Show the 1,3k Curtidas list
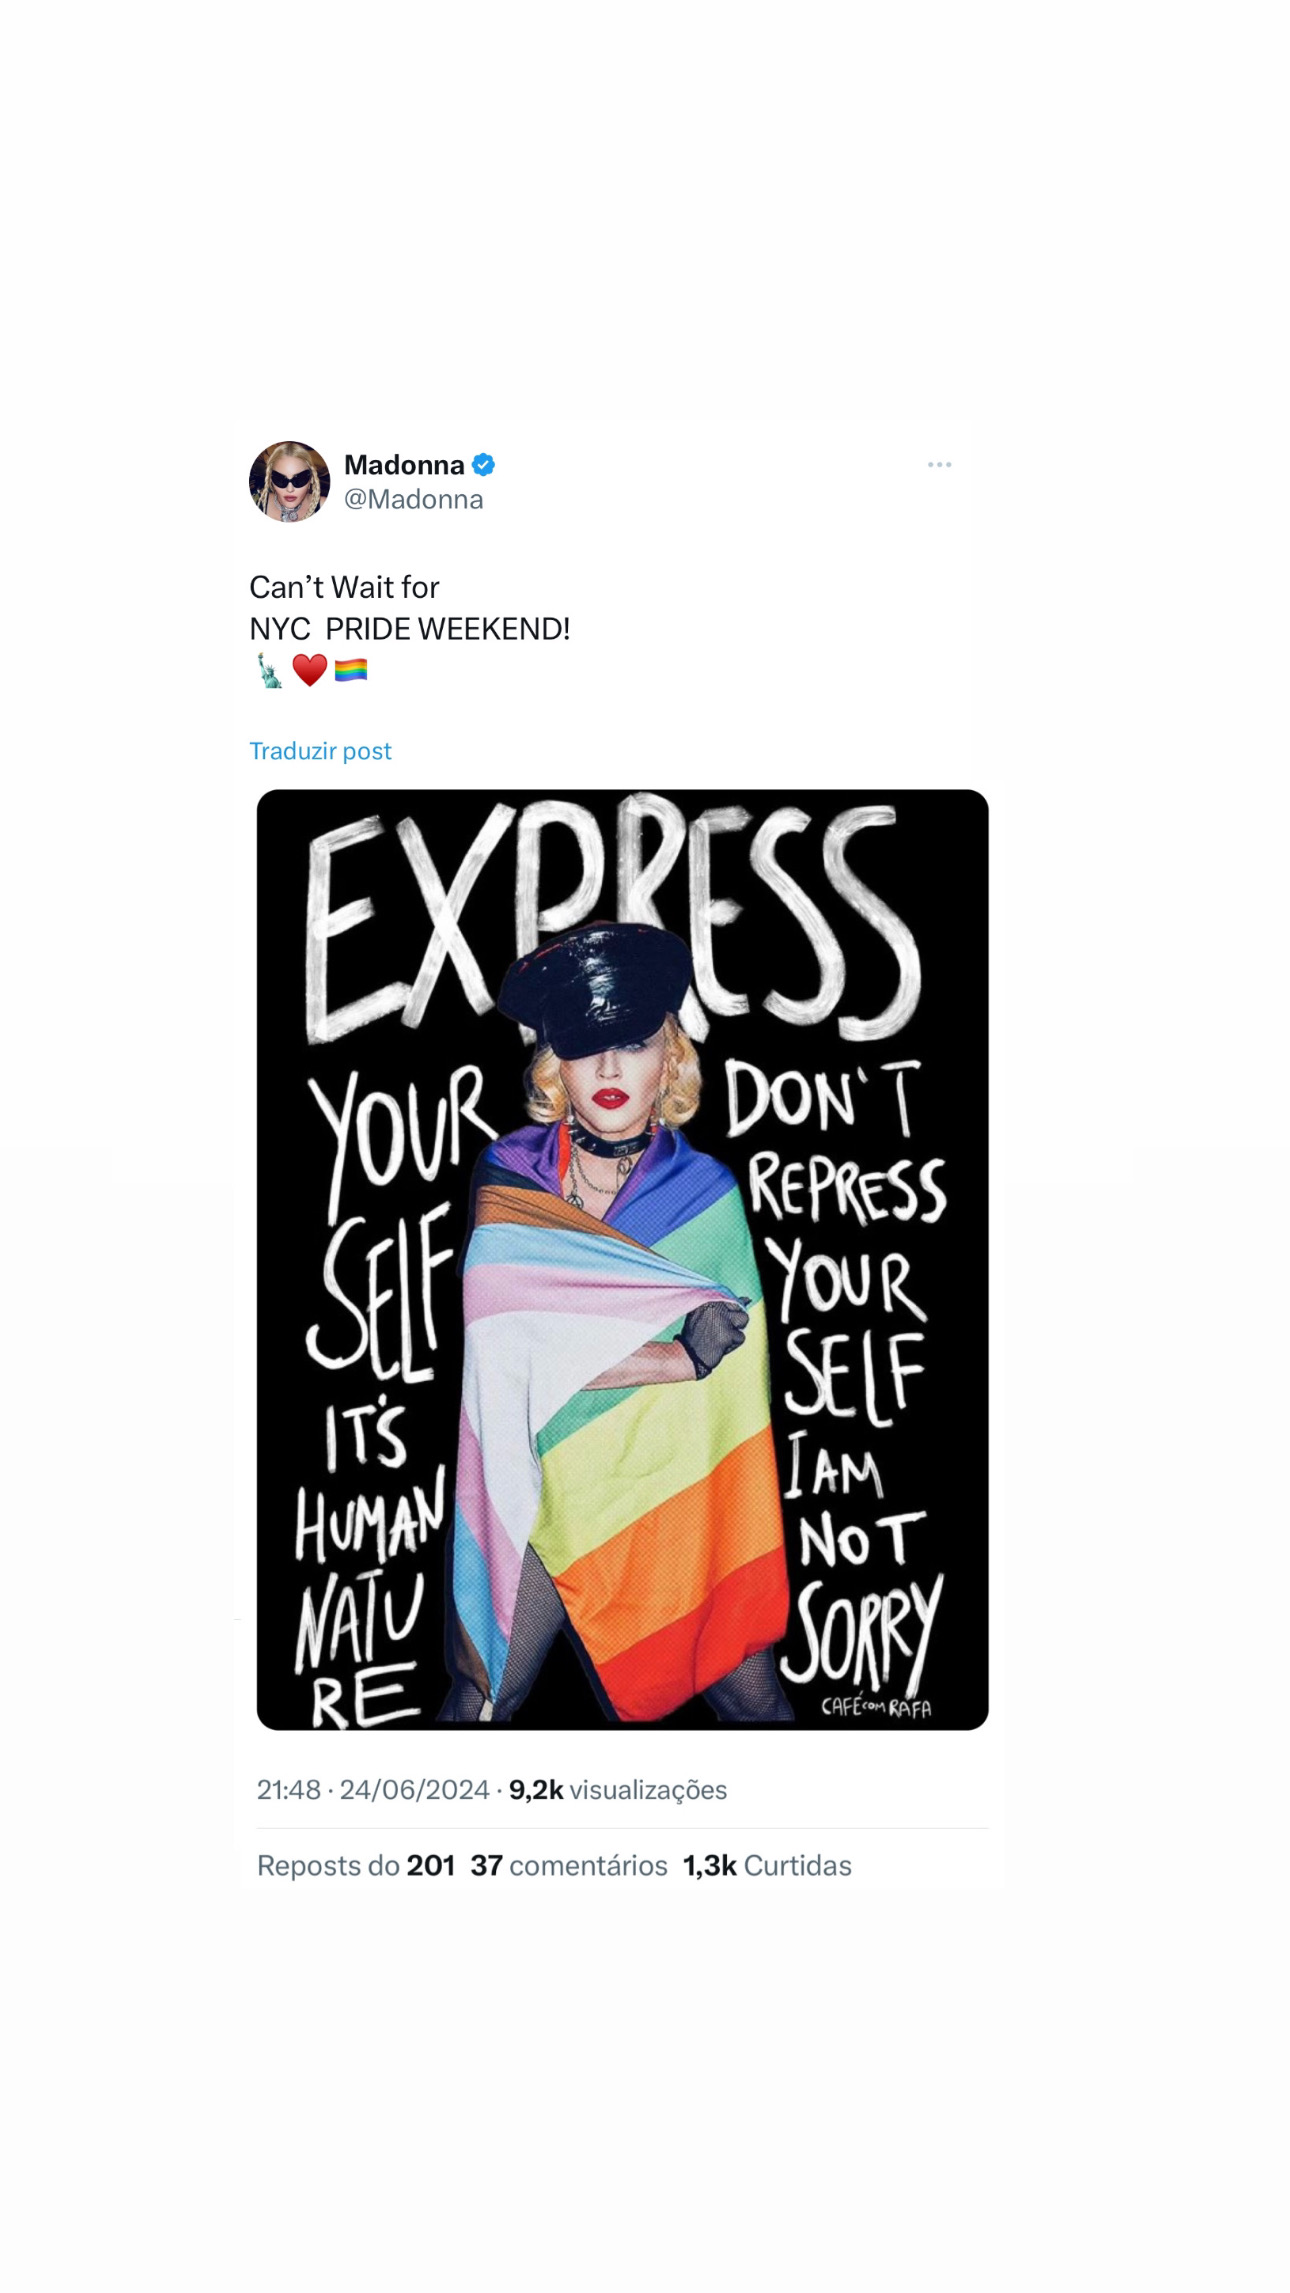The width and height of the screenshot is (1290, 2293). (x=767, y=1866)
